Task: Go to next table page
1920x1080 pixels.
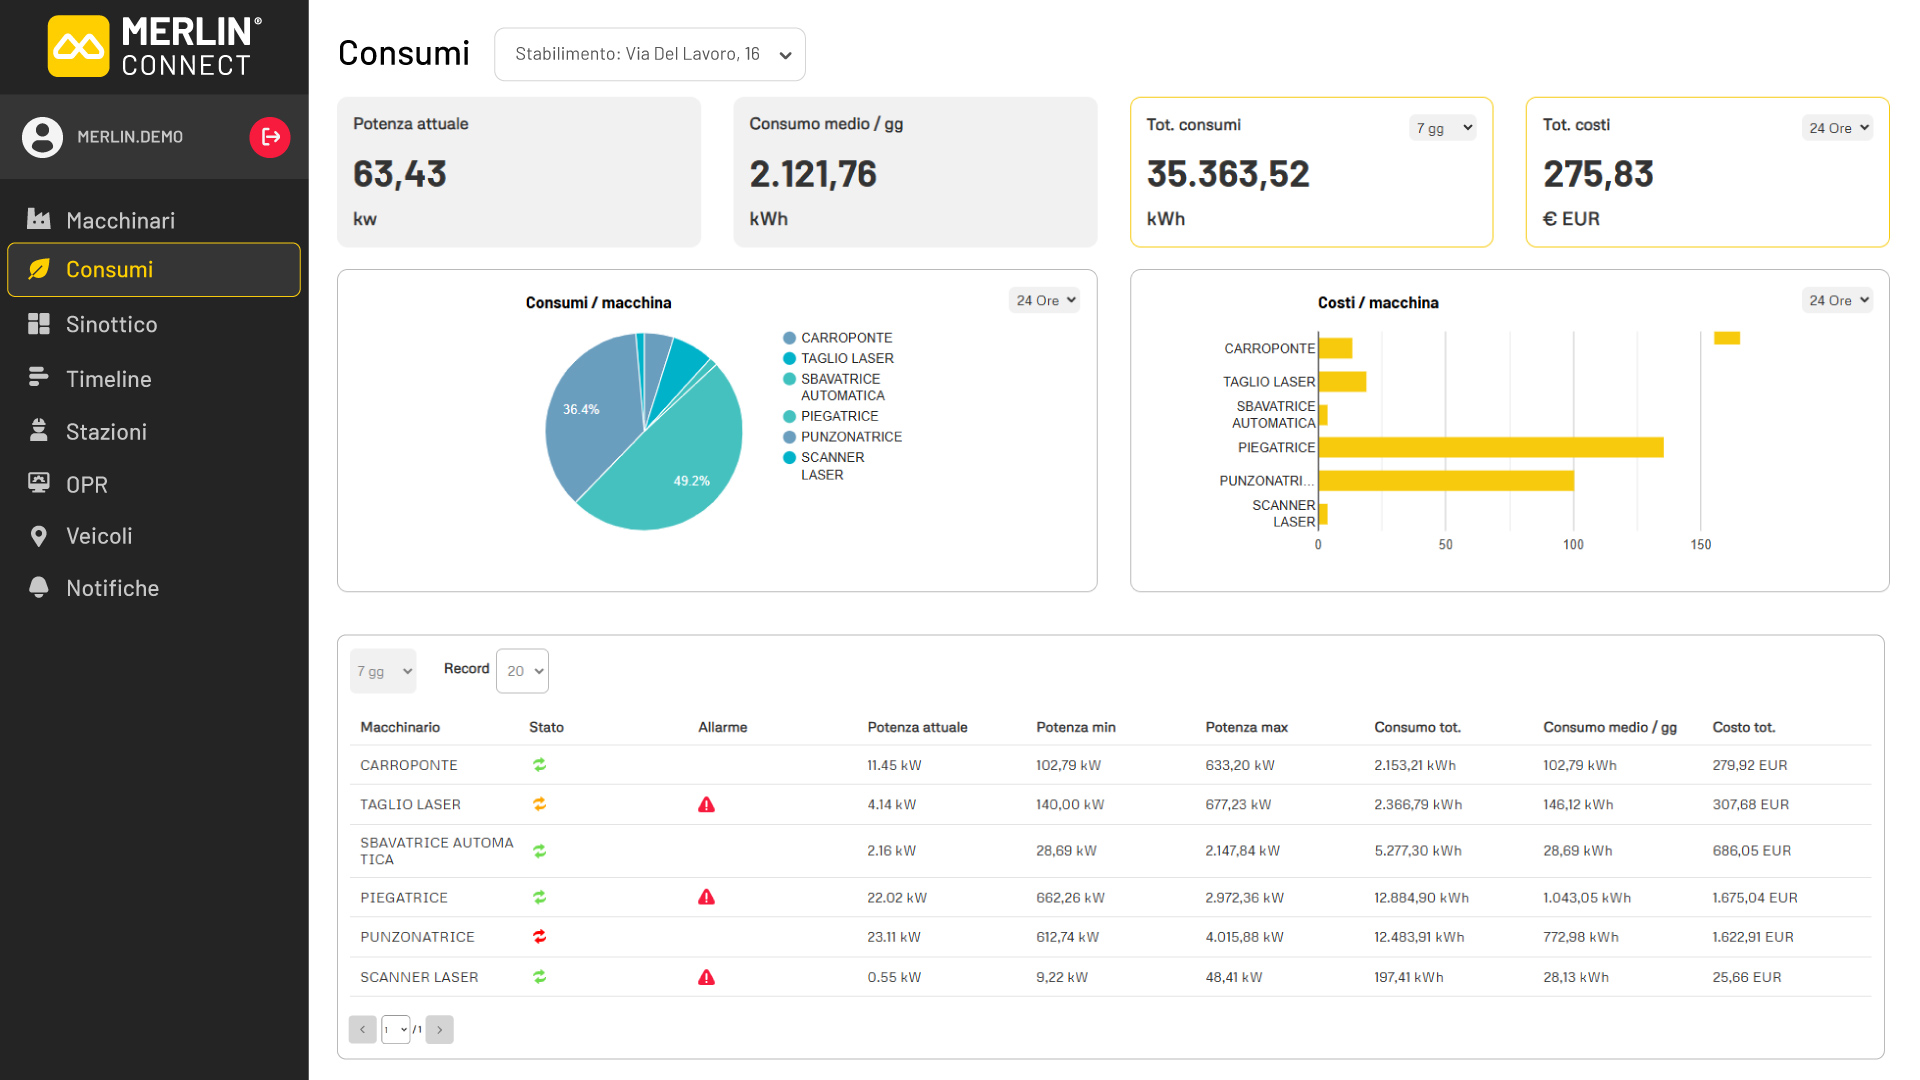Action: coord(439,1029)
